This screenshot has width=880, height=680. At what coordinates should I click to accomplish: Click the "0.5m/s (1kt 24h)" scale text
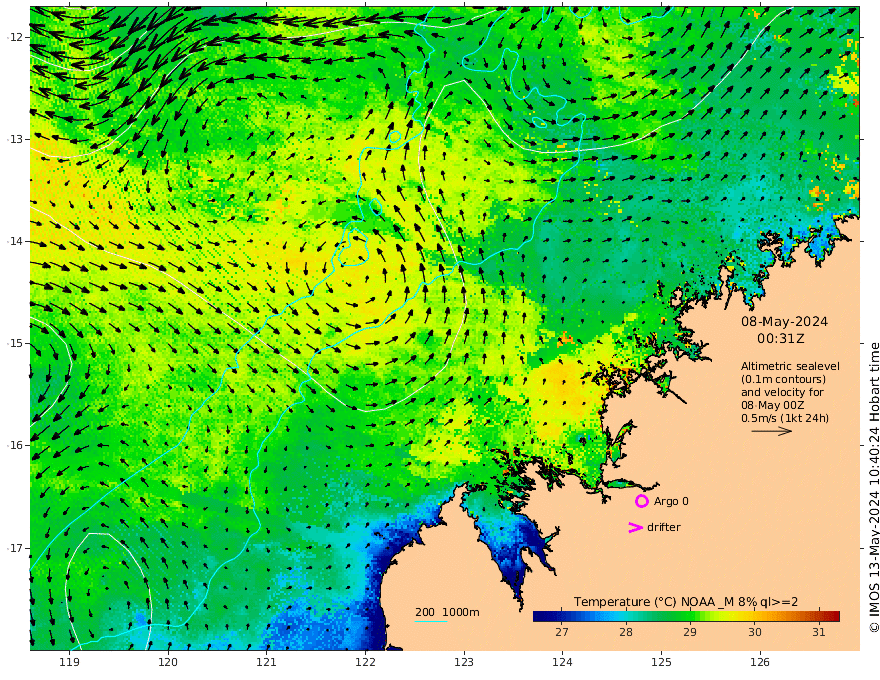click(x=785, y=418)
